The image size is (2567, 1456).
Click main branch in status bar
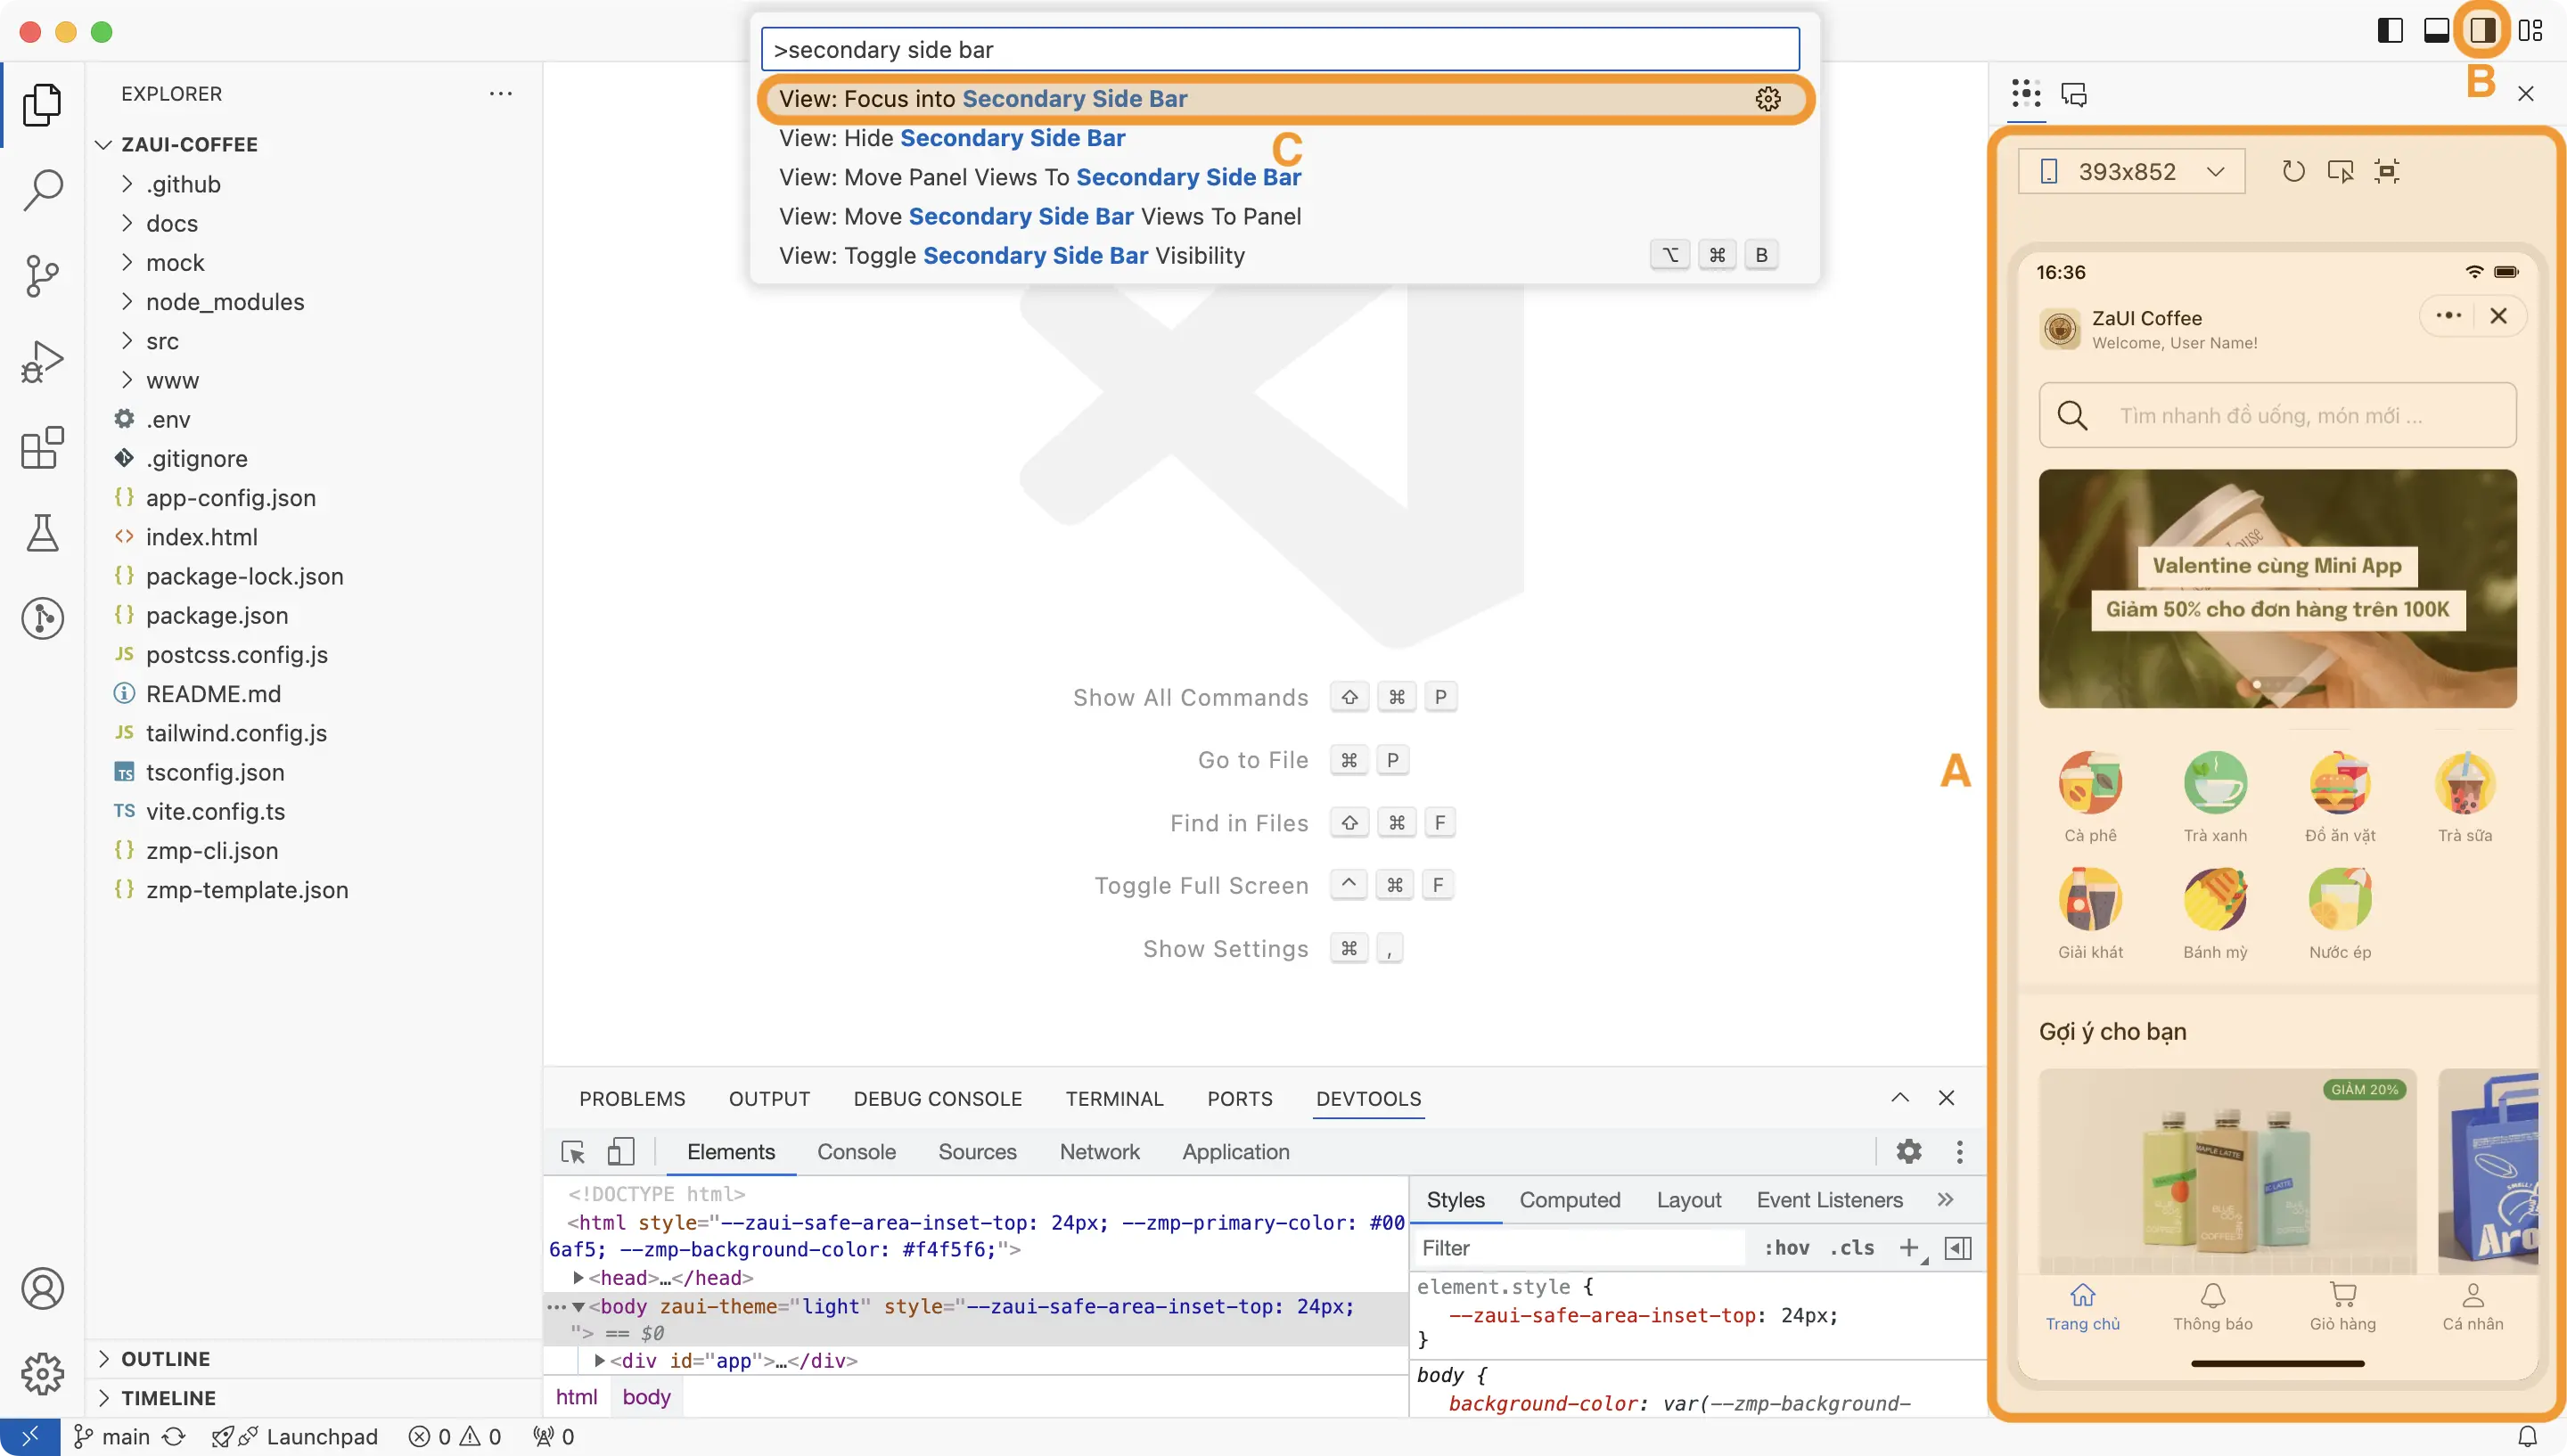tap(112, 1436)
